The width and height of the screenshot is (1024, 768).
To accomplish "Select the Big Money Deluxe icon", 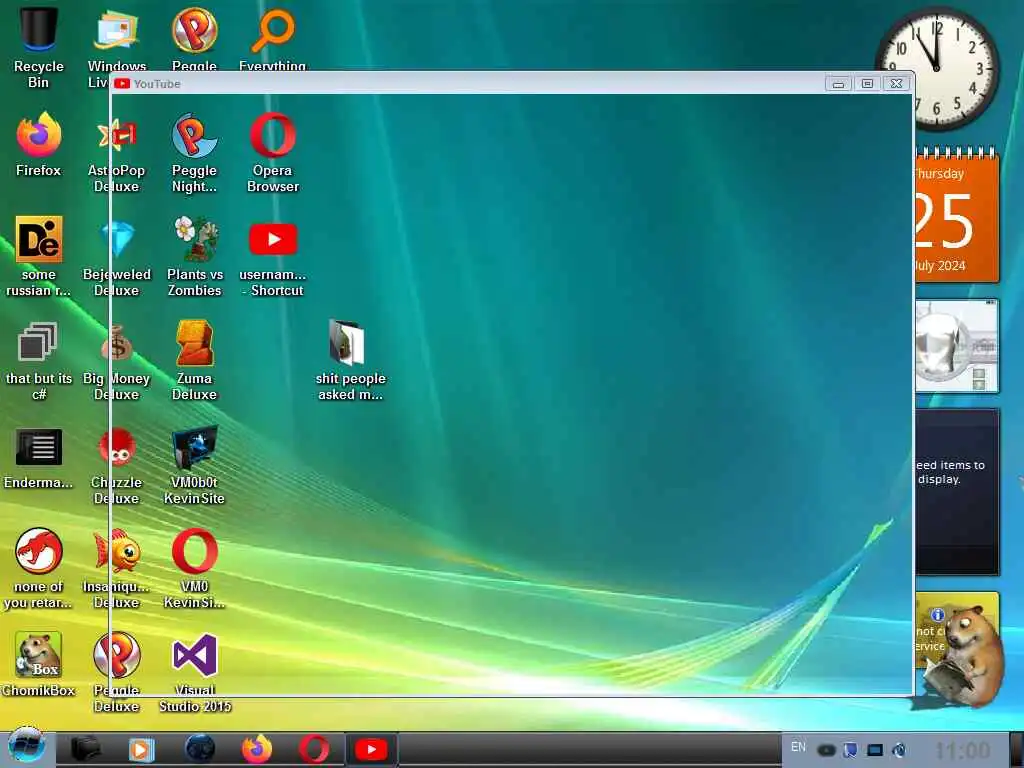I will [117, 345].
